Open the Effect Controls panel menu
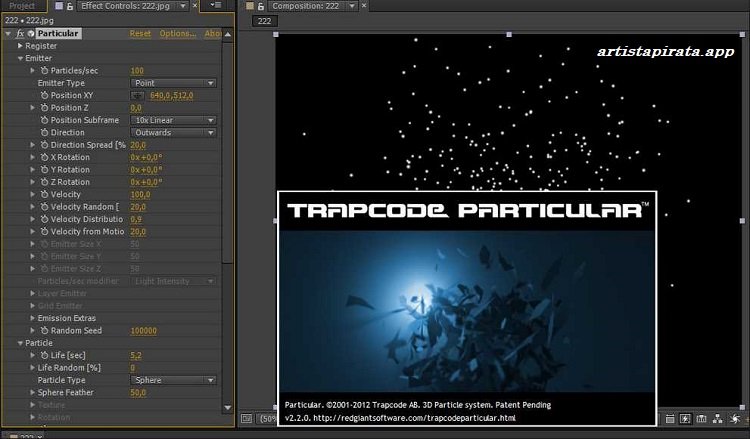Image resolution: width=750 pixels, height=439 pixels. [216, 6]
